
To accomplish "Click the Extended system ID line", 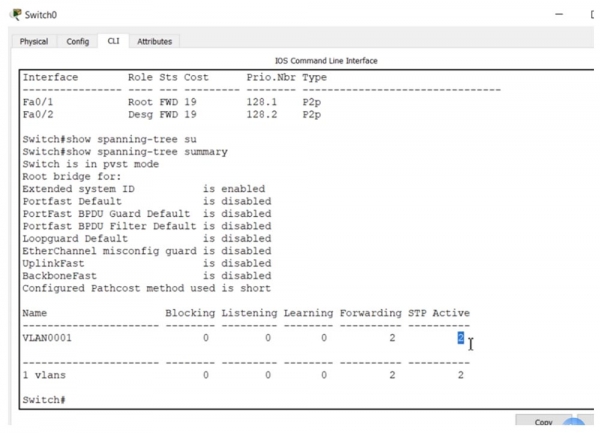I will click(143, 189).
